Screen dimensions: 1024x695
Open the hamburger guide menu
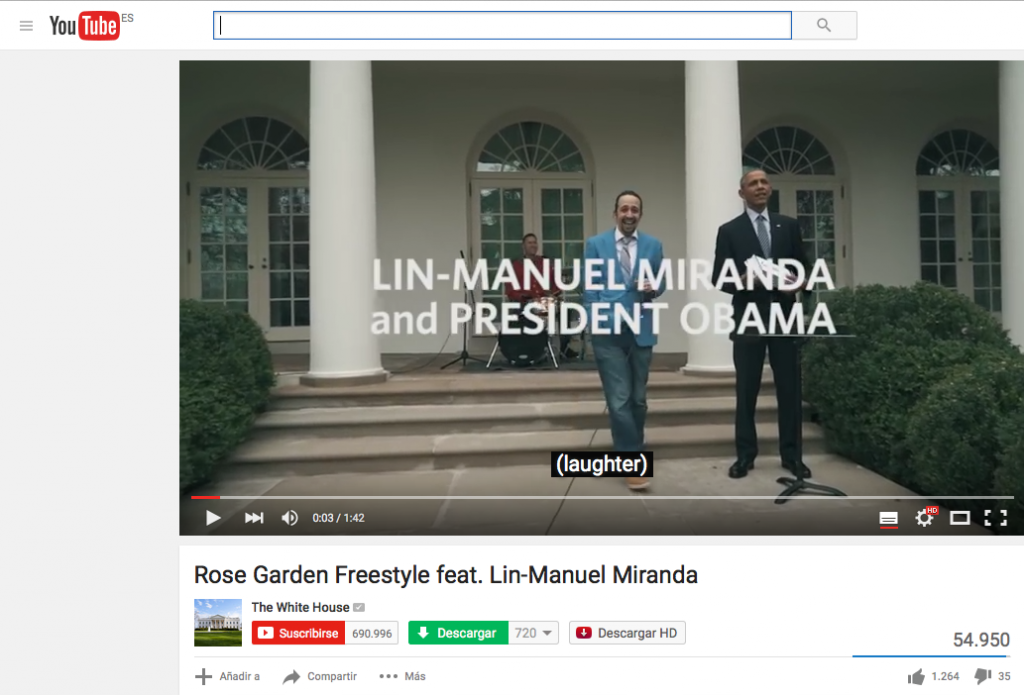point(26,26)
